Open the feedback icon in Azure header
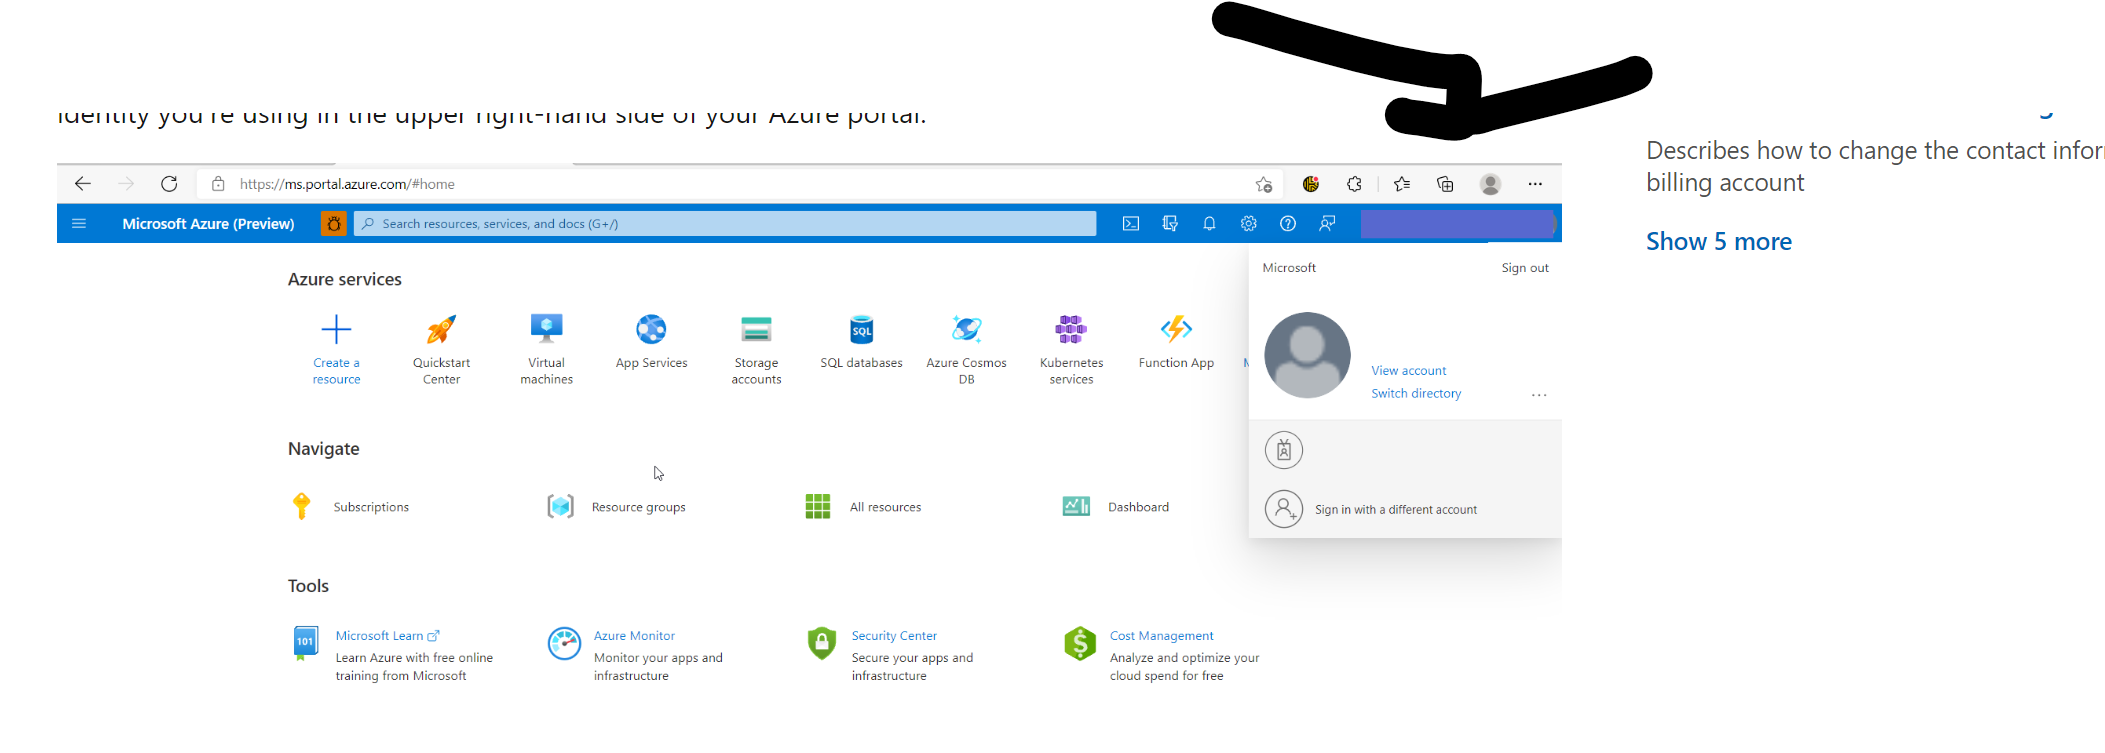Screen dimensions: 2105x753 pos(1327,224)
